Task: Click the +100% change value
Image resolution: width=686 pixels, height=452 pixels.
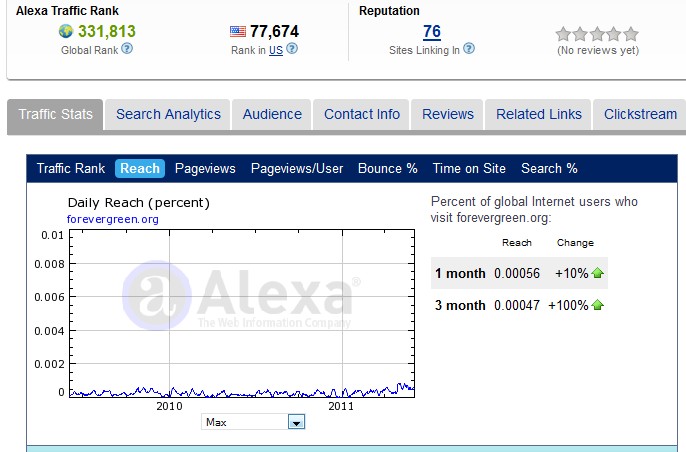Action: (568, 305)
